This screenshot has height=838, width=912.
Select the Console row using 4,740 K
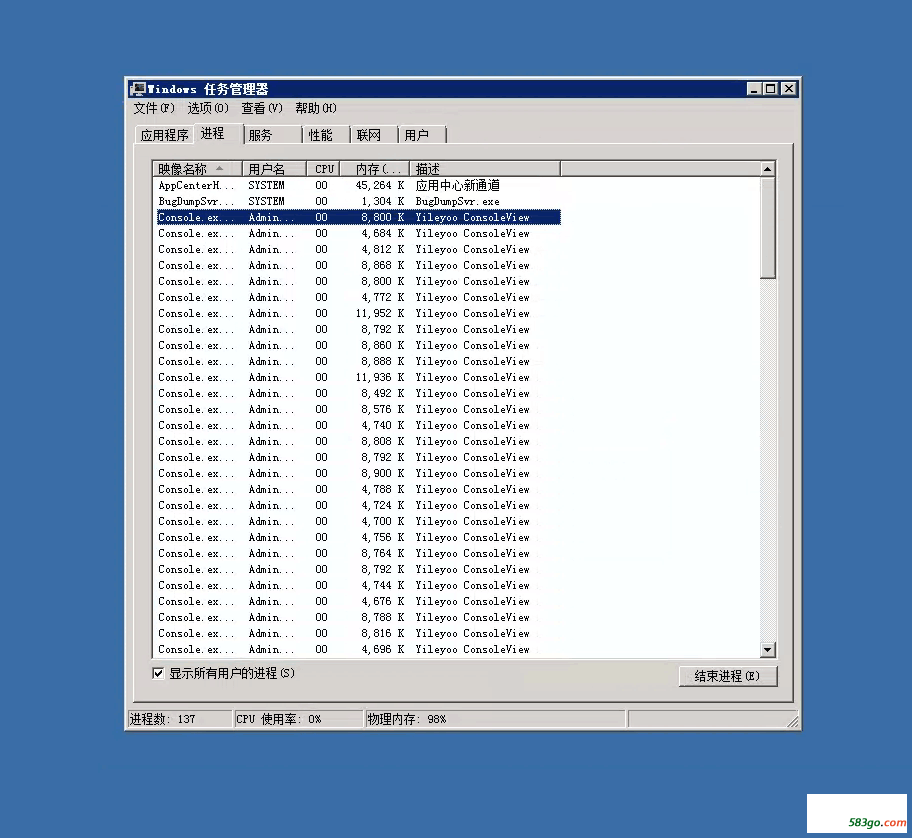pos(359,425)
